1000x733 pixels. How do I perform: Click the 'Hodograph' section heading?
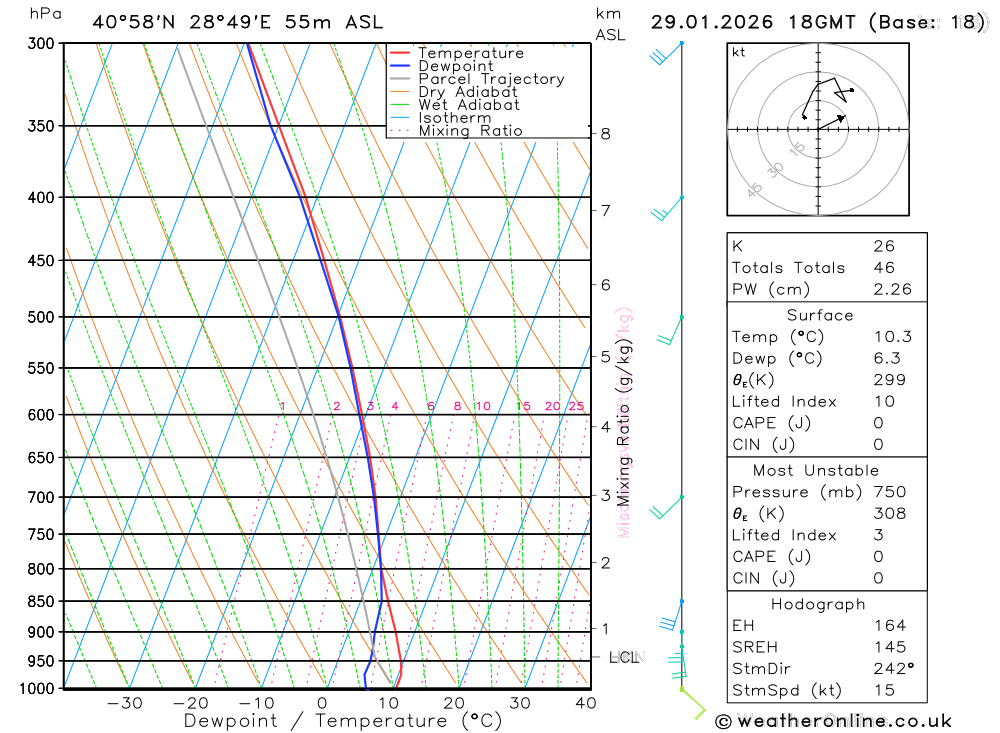coord(818,604)
